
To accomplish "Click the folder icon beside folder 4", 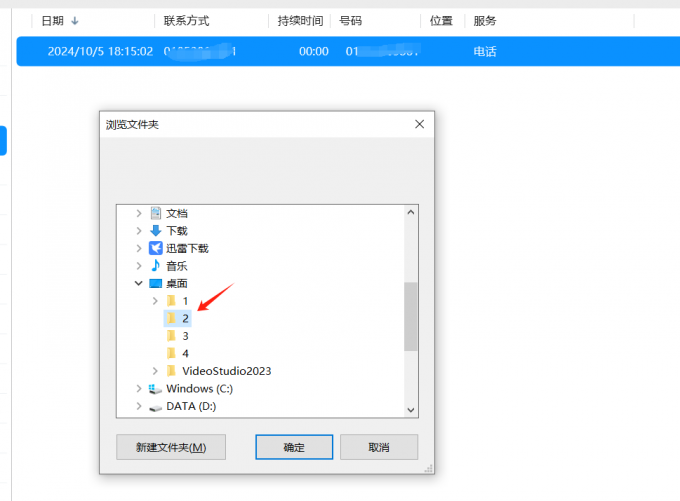I will 172,353.
